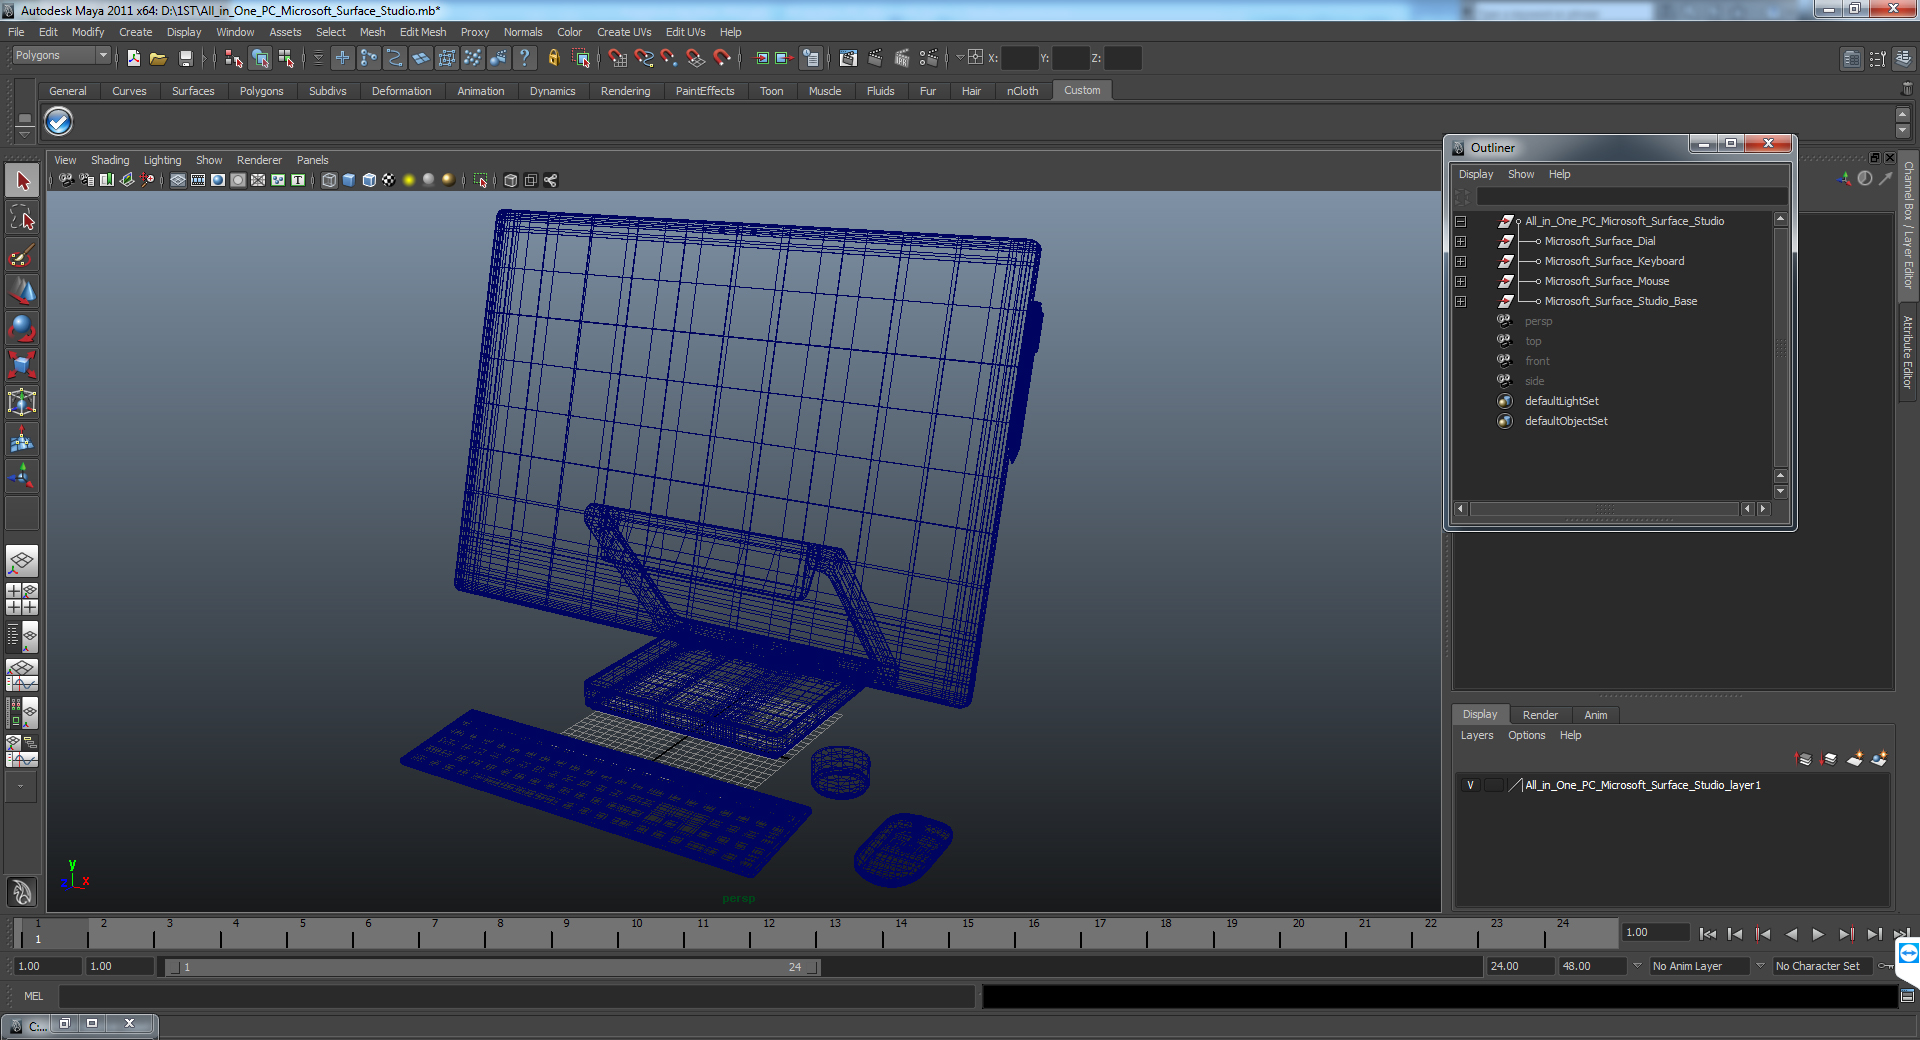1920x1040 pixels.
Task: Play animation backwards
Action: (1791, 934)
